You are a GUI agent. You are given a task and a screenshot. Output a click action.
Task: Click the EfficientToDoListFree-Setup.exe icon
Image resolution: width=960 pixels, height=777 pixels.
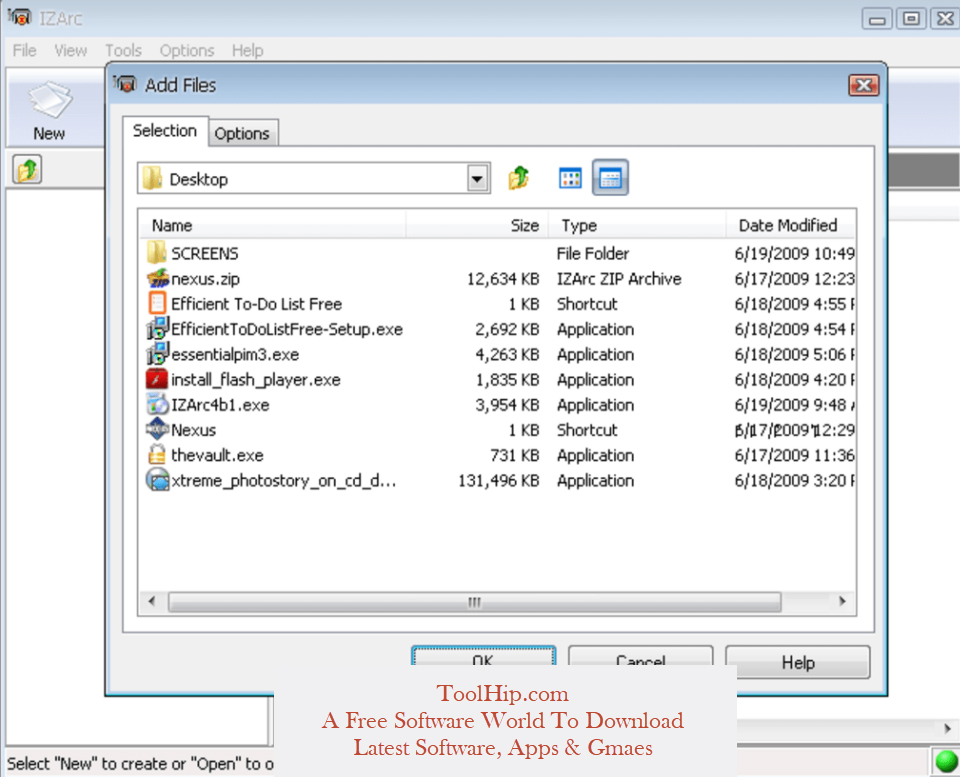coord(157,329)
